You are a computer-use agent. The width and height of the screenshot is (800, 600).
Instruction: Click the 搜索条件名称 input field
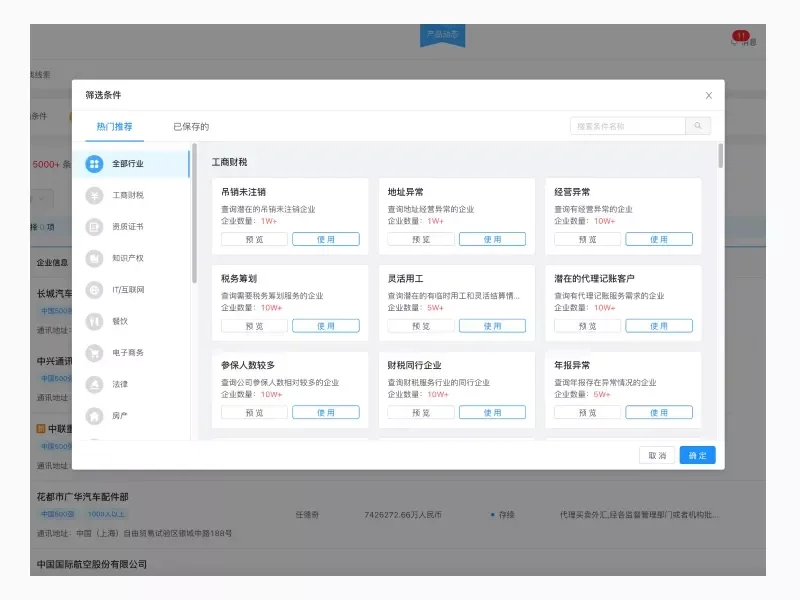coord(630,126)
